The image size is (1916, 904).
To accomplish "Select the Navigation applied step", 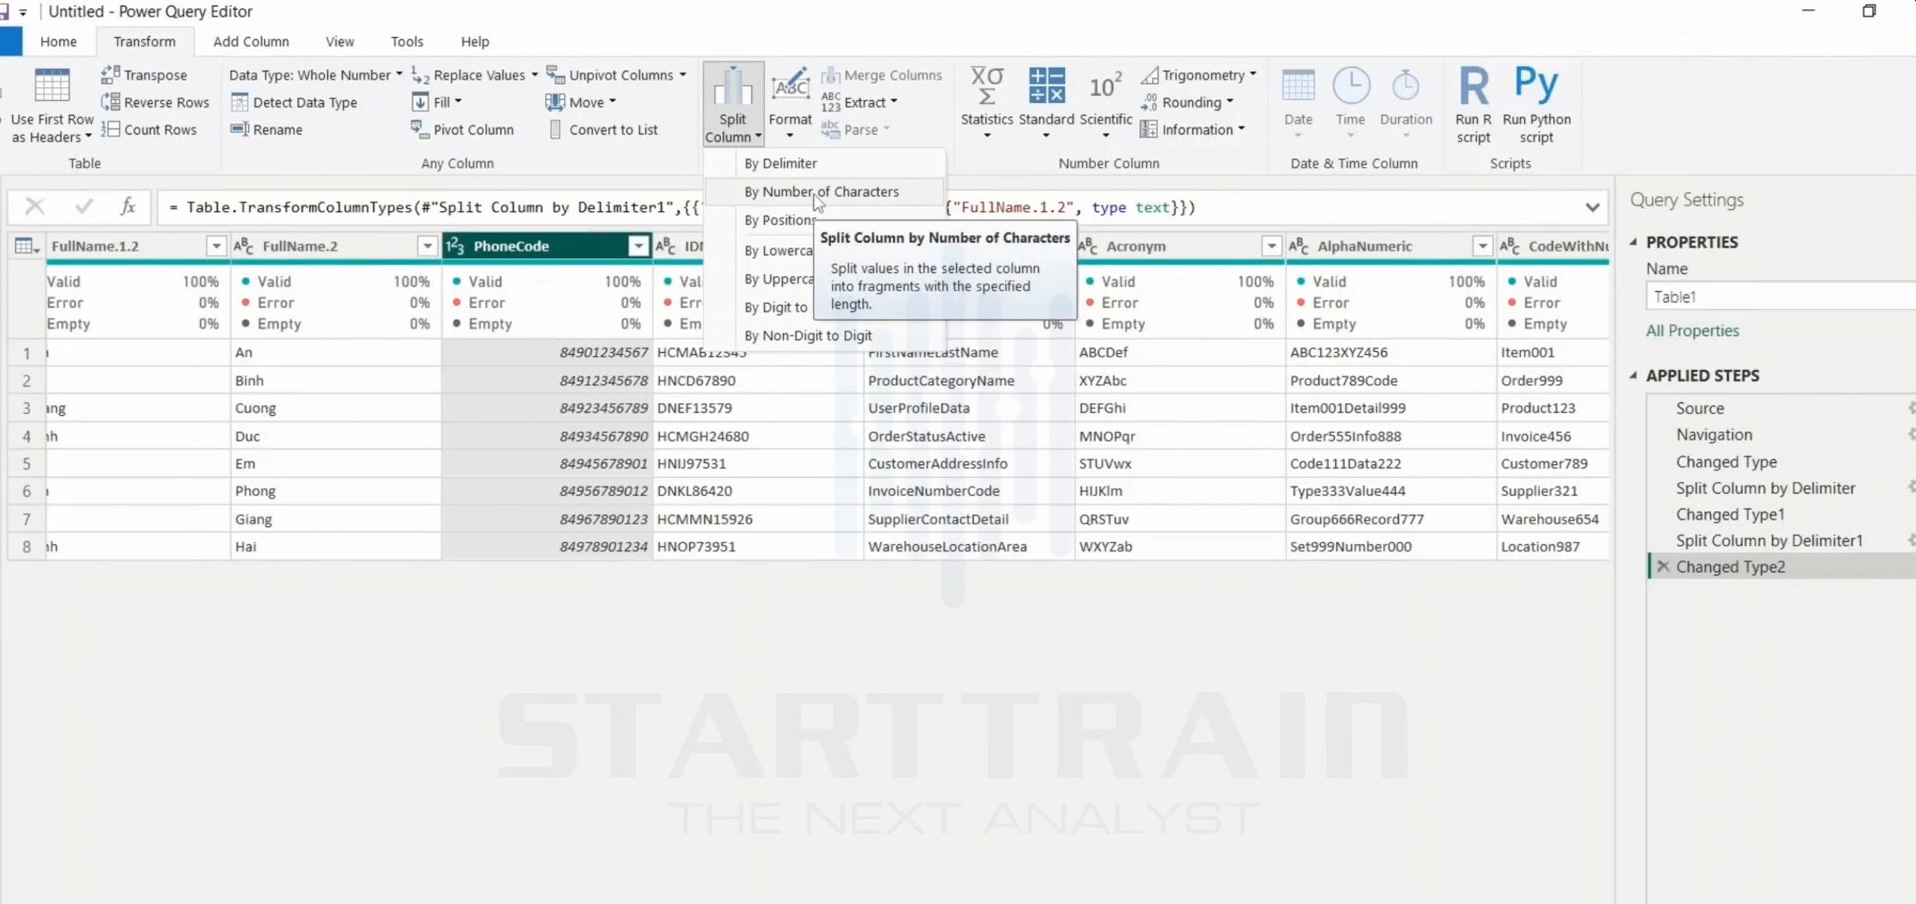I will tap(1714, 435).
